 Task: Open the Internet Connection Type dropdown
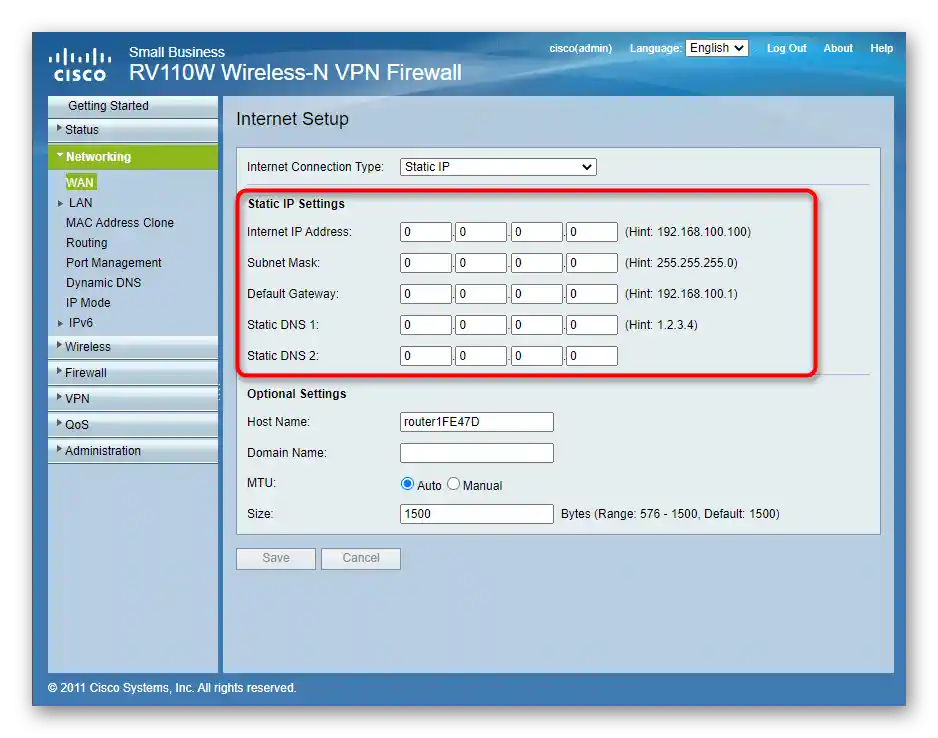[498, 167]
